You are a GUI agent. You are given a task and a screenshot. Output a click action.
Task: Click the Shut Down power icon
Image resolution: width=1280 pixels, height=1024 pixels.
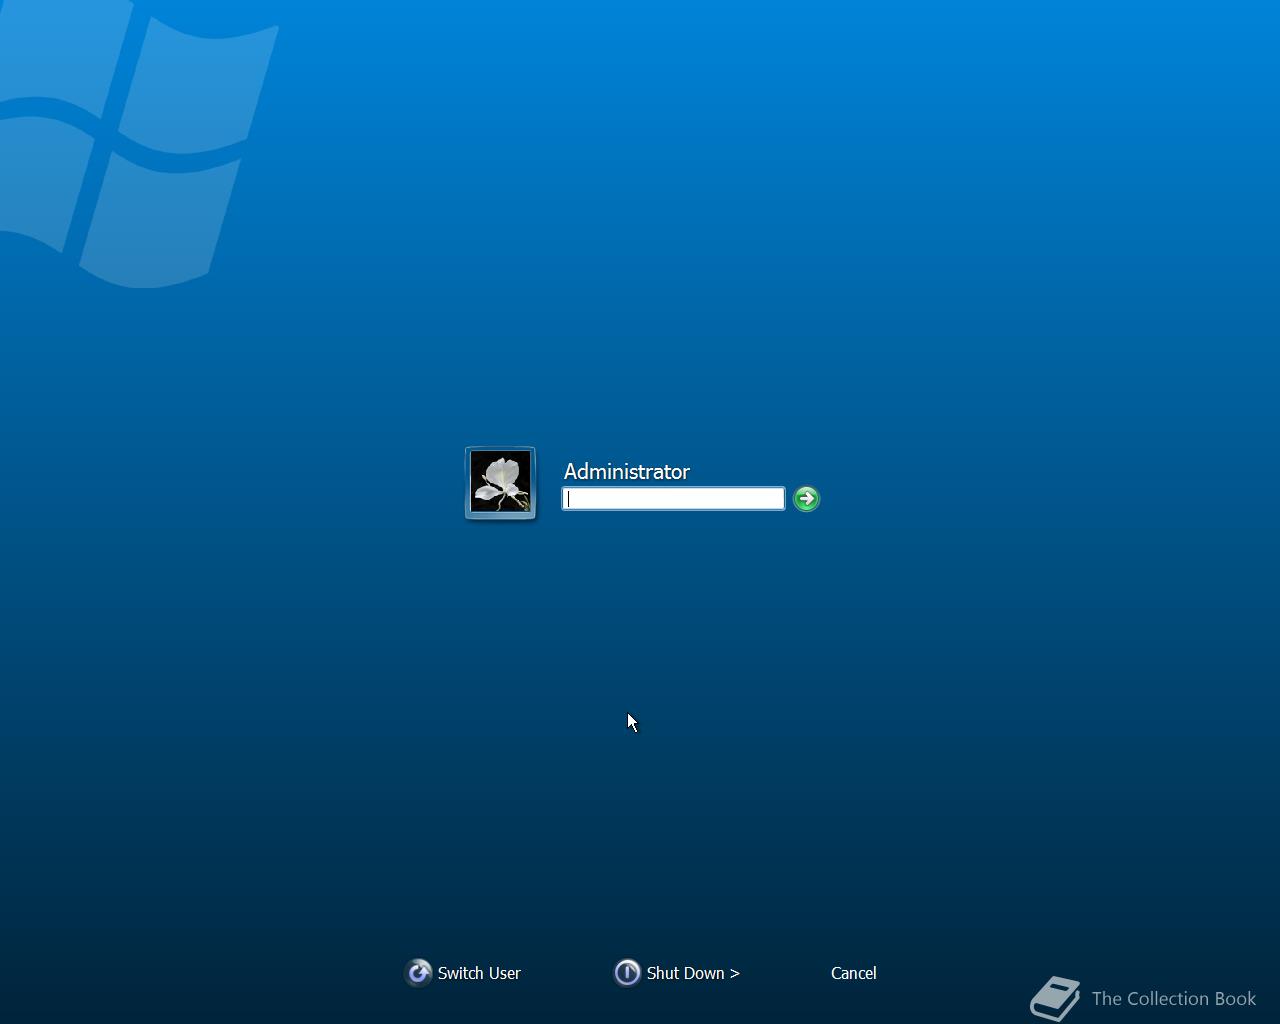pyautogui.click(x=627, y=972)
